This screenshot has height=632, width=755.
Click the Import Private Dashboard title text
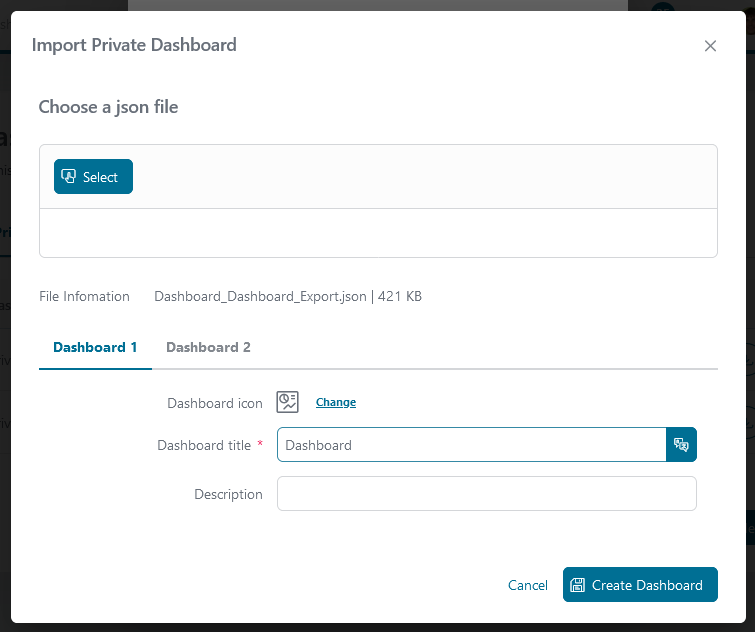pos(134,45)
